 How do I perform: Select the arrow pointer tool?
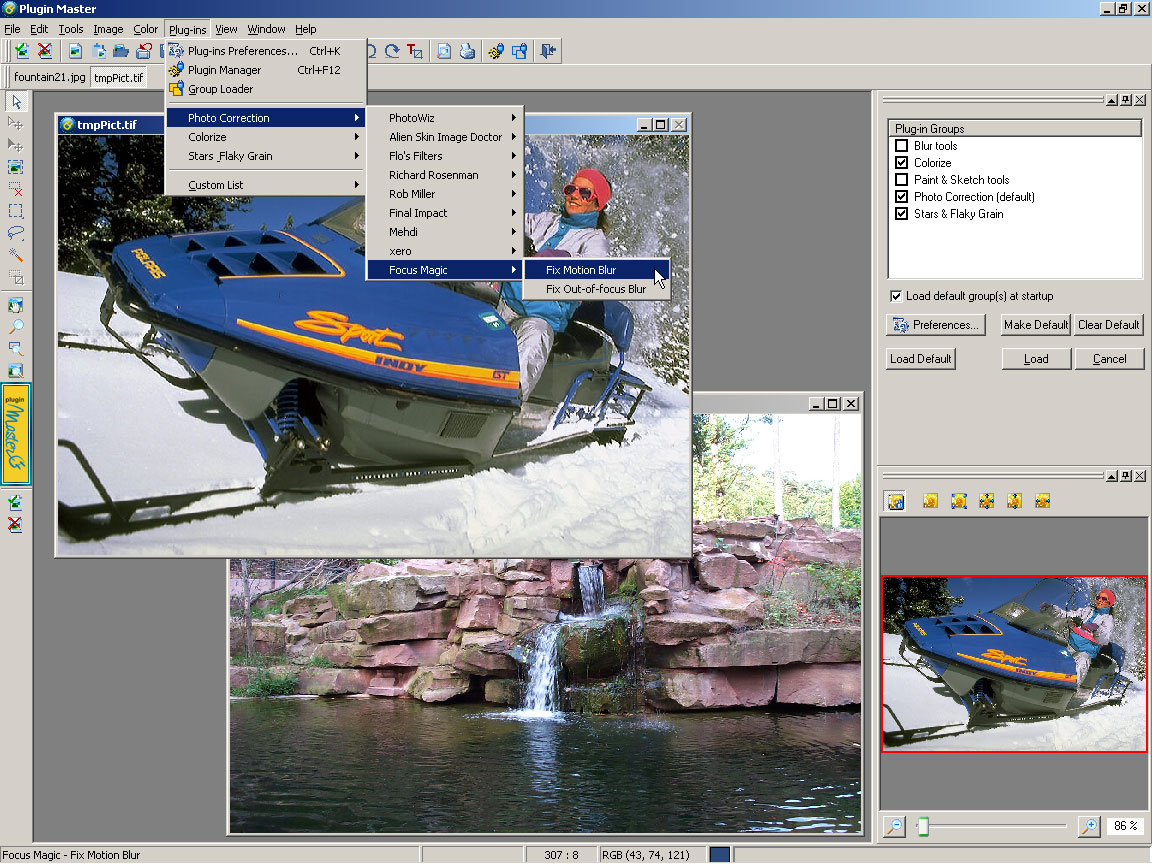[16, 101]
